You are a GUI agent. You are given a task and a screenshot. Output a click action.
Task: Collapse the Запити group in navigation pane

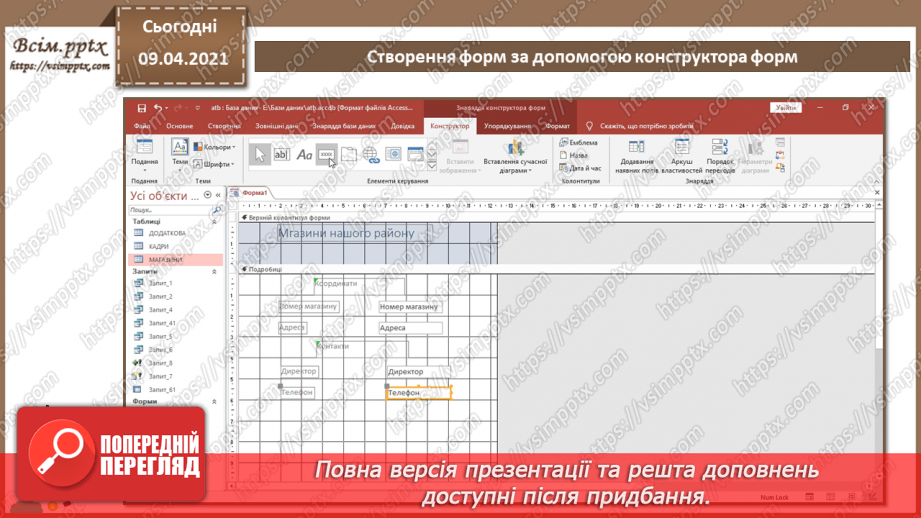pos(214,271)
